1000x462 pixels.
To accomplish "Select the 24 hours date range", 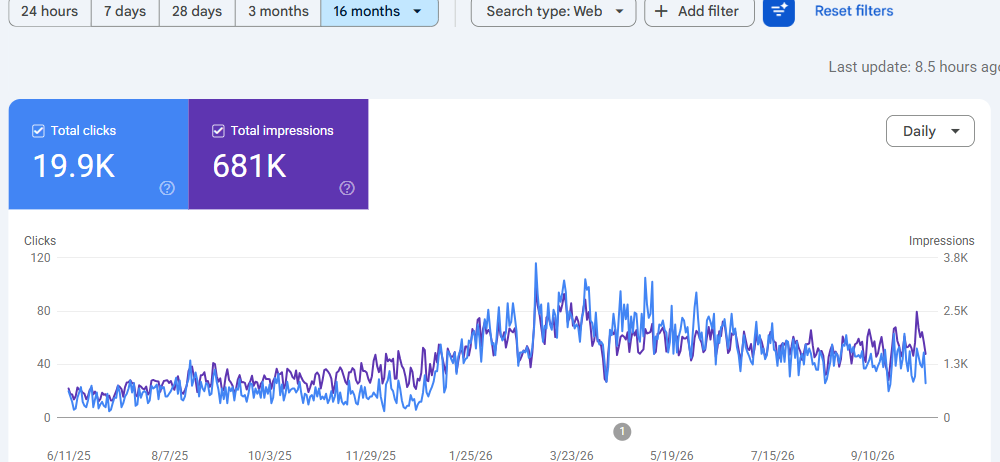I will [x=50, y=11].
